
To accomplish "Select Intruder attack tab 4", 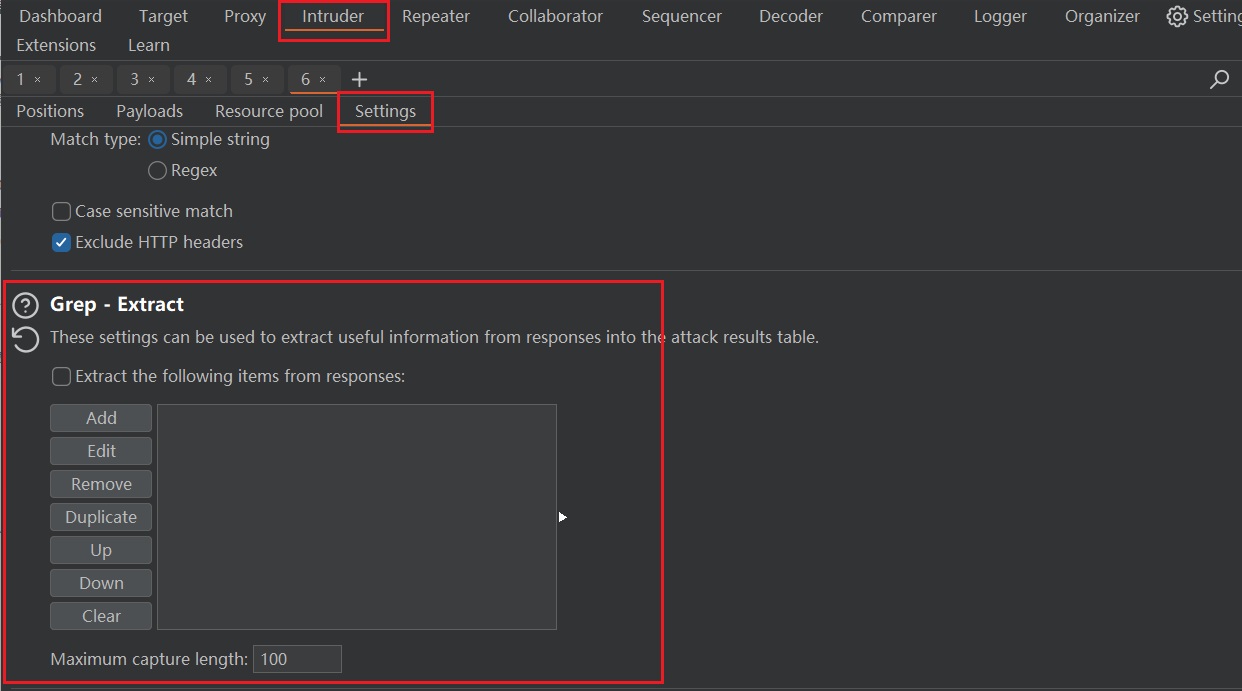I will coord(191,79).
